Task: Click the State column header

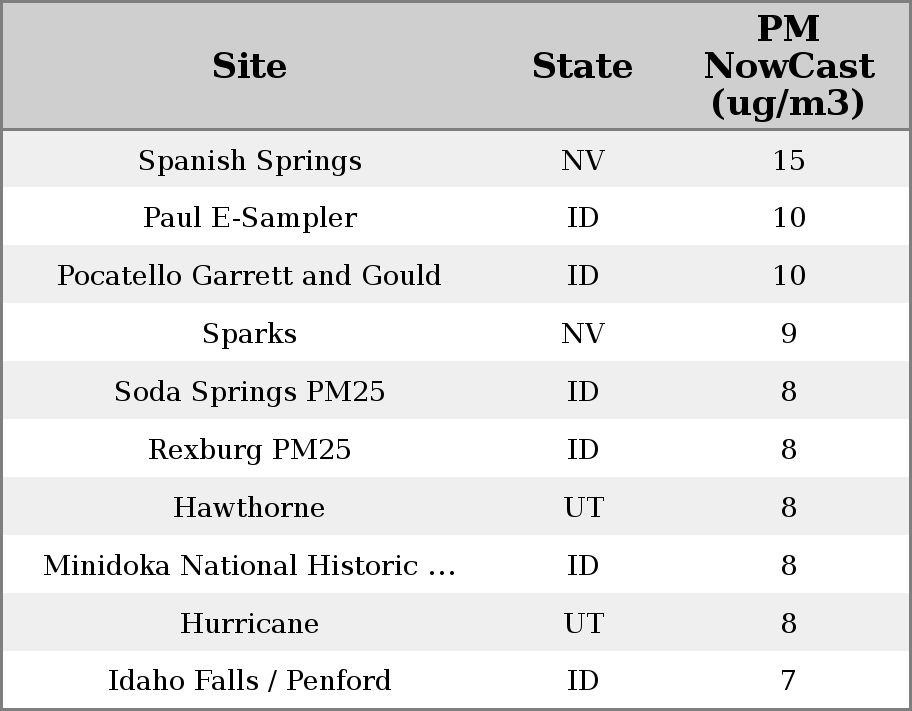Action: [582, 66]
